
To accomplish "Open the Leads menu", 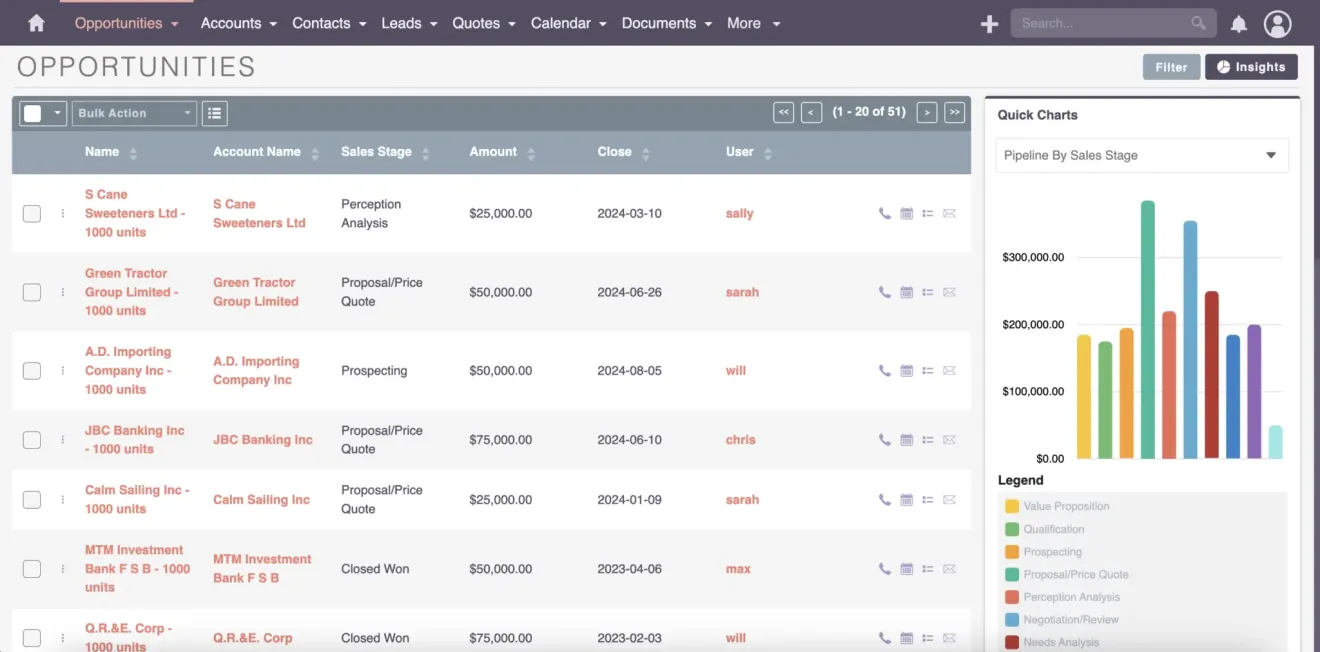I will tap(402, 23).
